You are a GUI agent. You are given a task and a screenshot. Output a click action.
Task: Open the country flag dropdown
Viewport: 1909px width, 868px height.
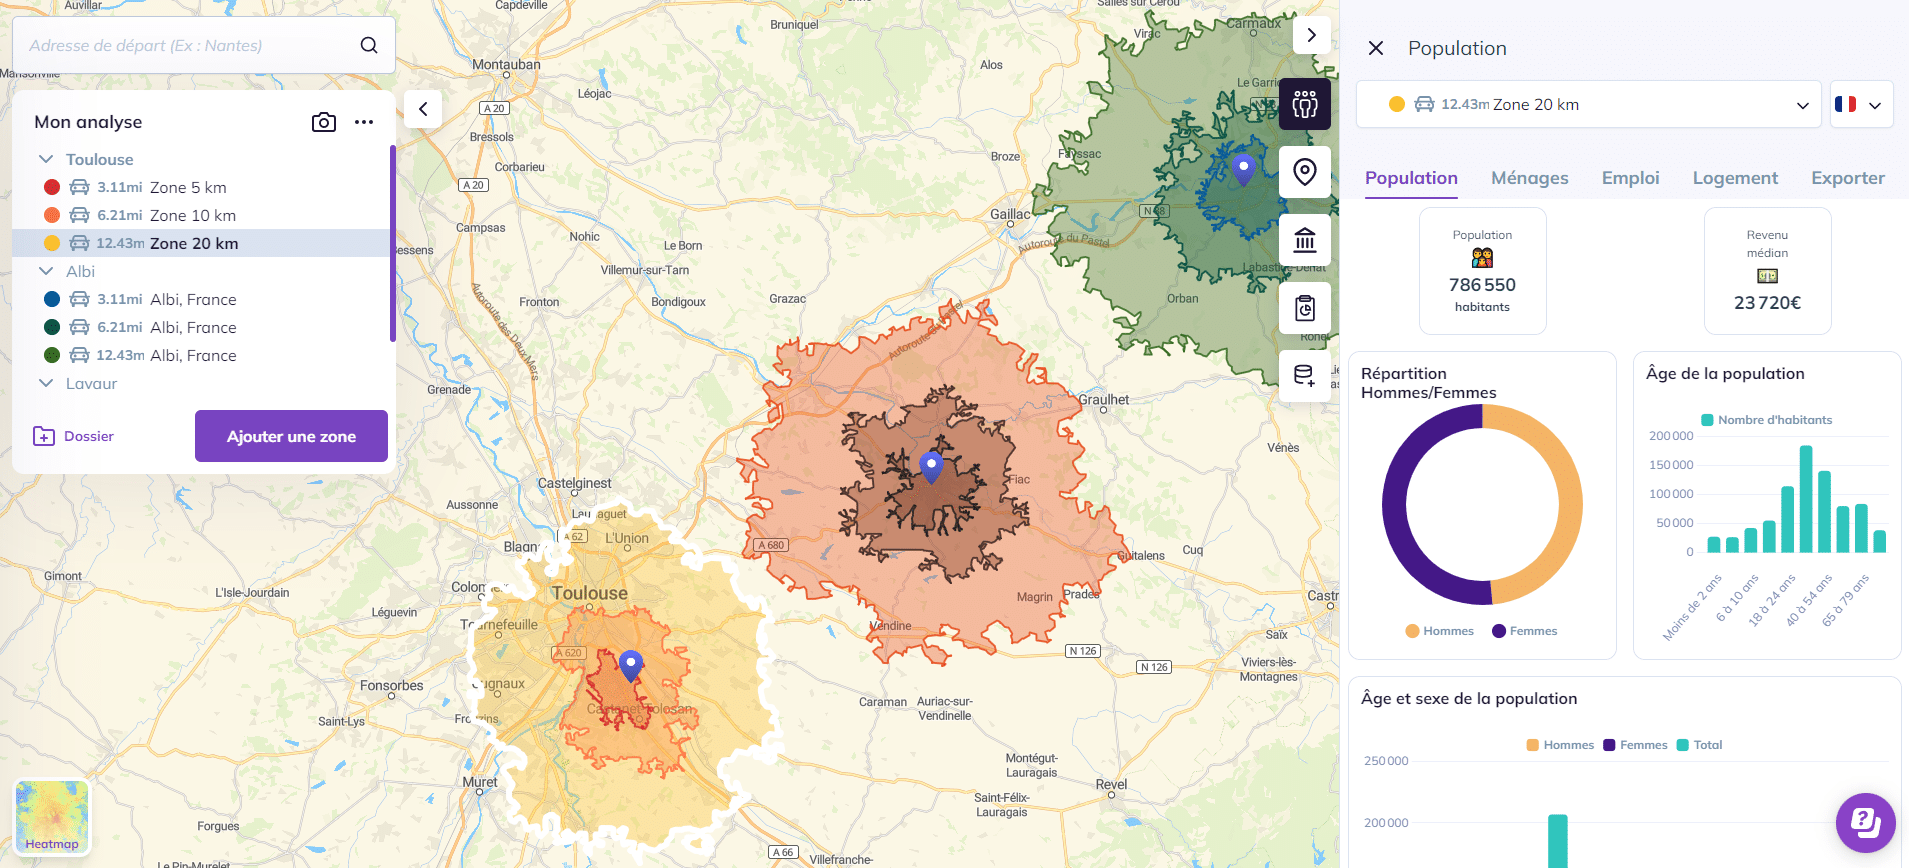tap(1862, 104)
